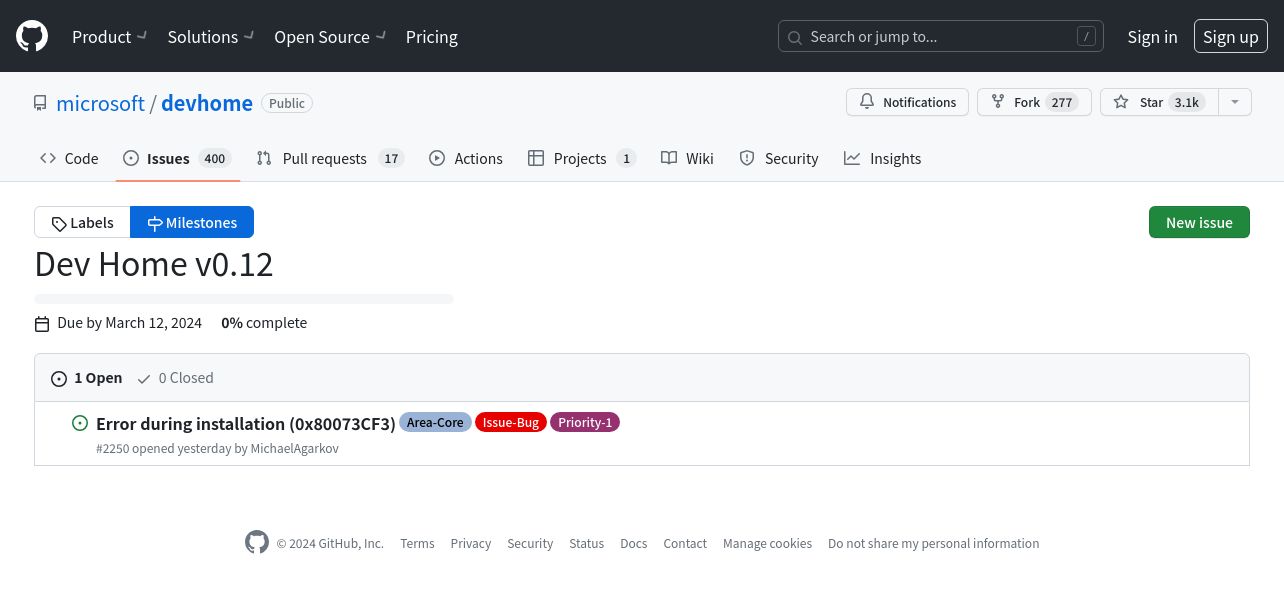The height and width of the screenshot is (596, 1284).
Task: Click the fork icon
Action: tap(998, 102)
